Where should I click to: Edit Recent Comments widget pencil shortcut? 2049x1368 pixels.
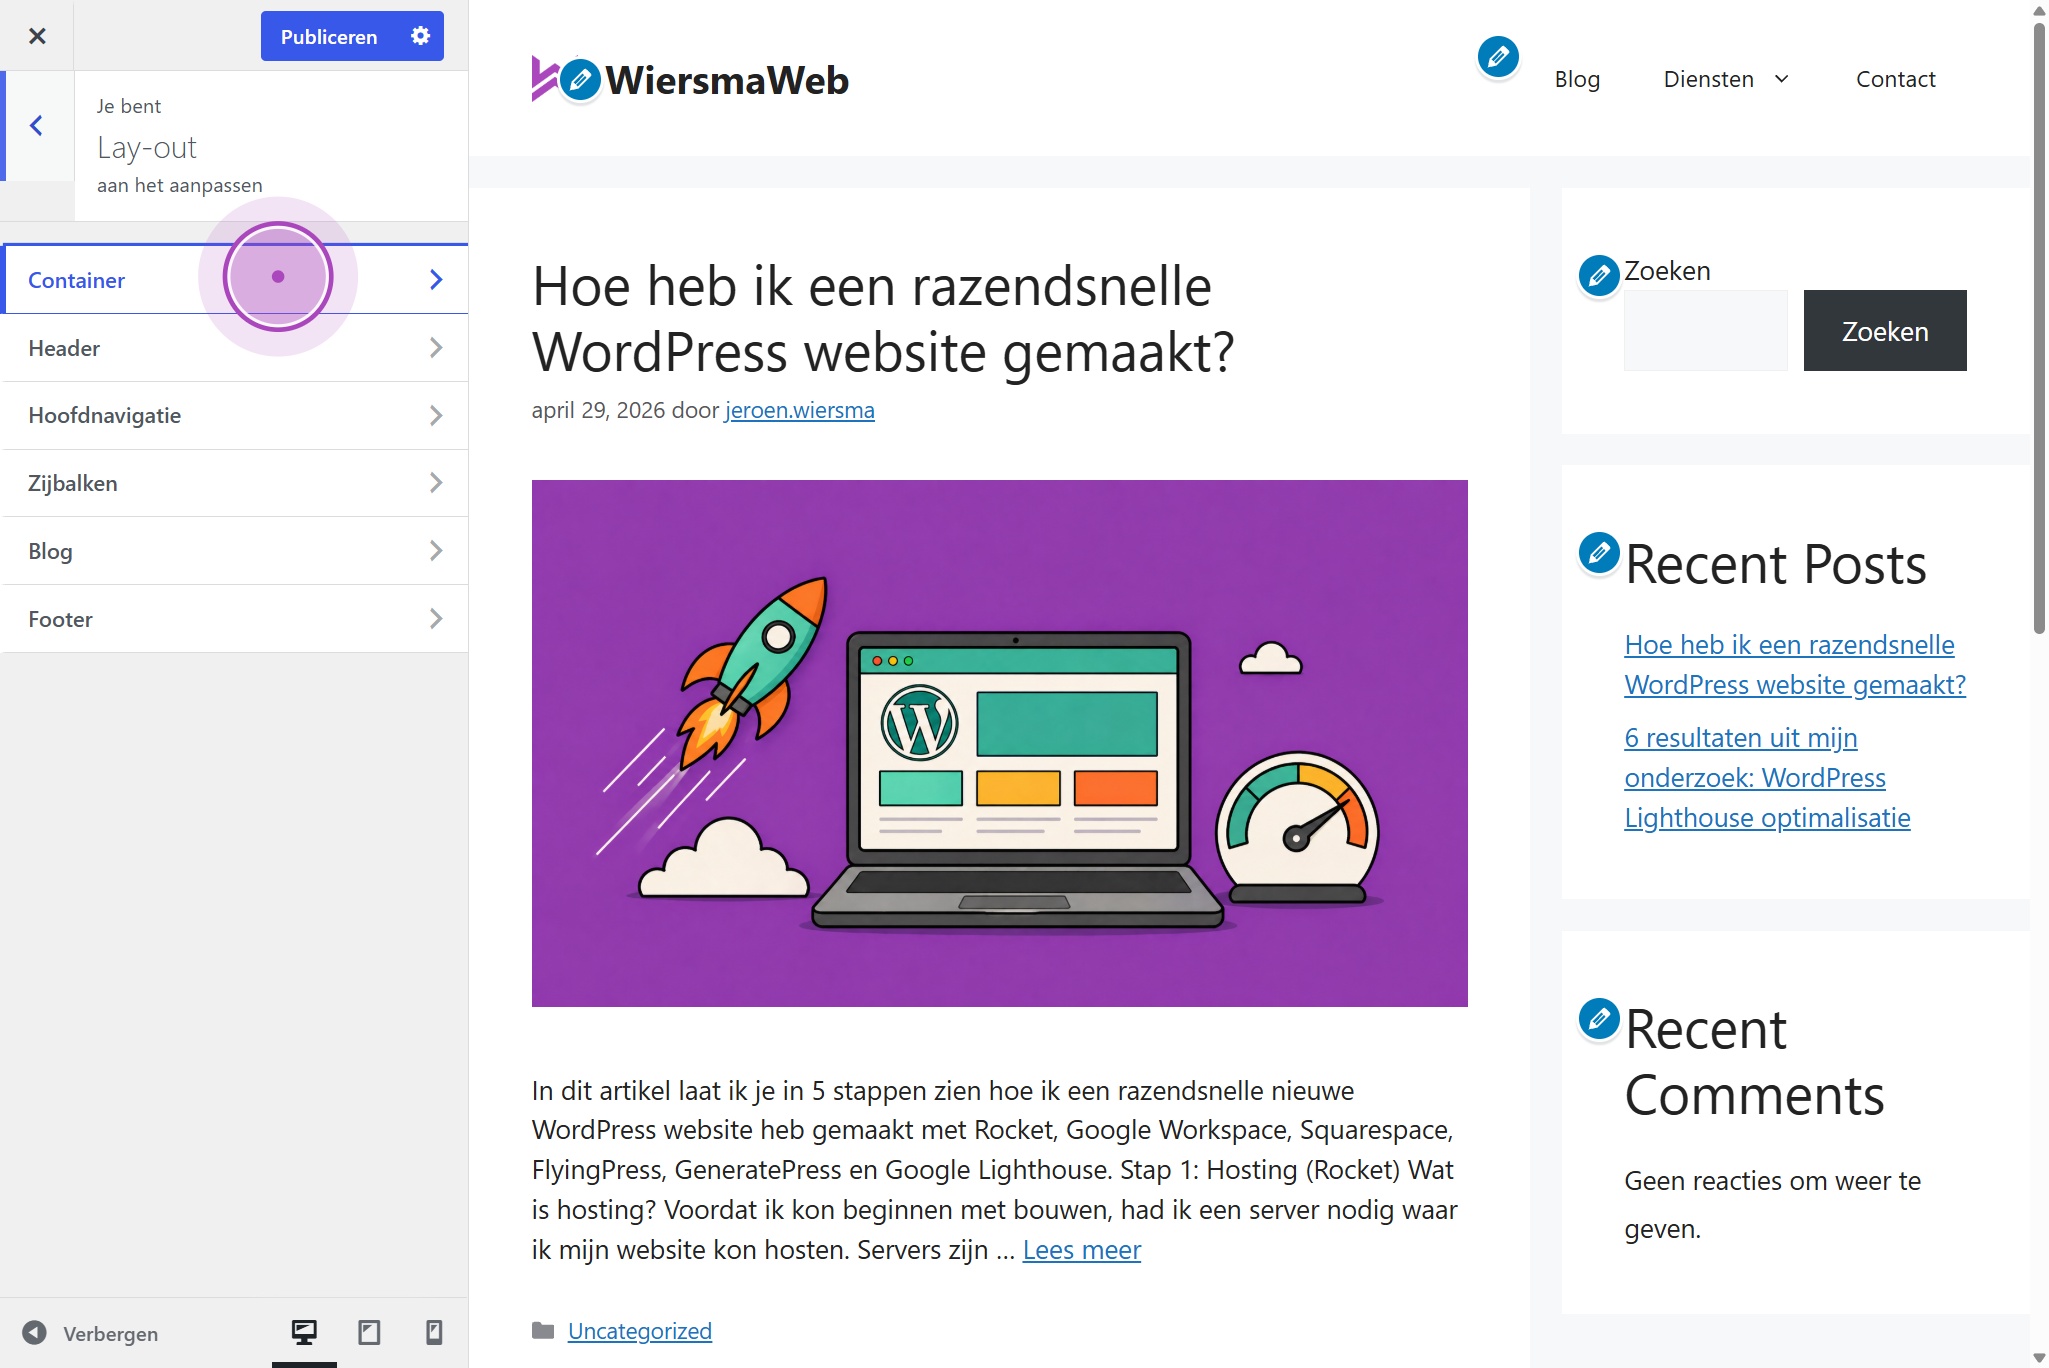[x=1599, y=1019]
